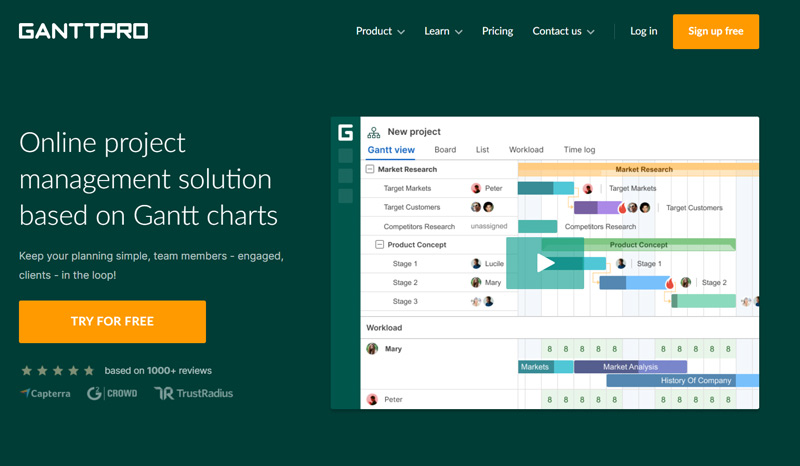Switch to the List tab
800x466 pixels.
pos(482,150)
